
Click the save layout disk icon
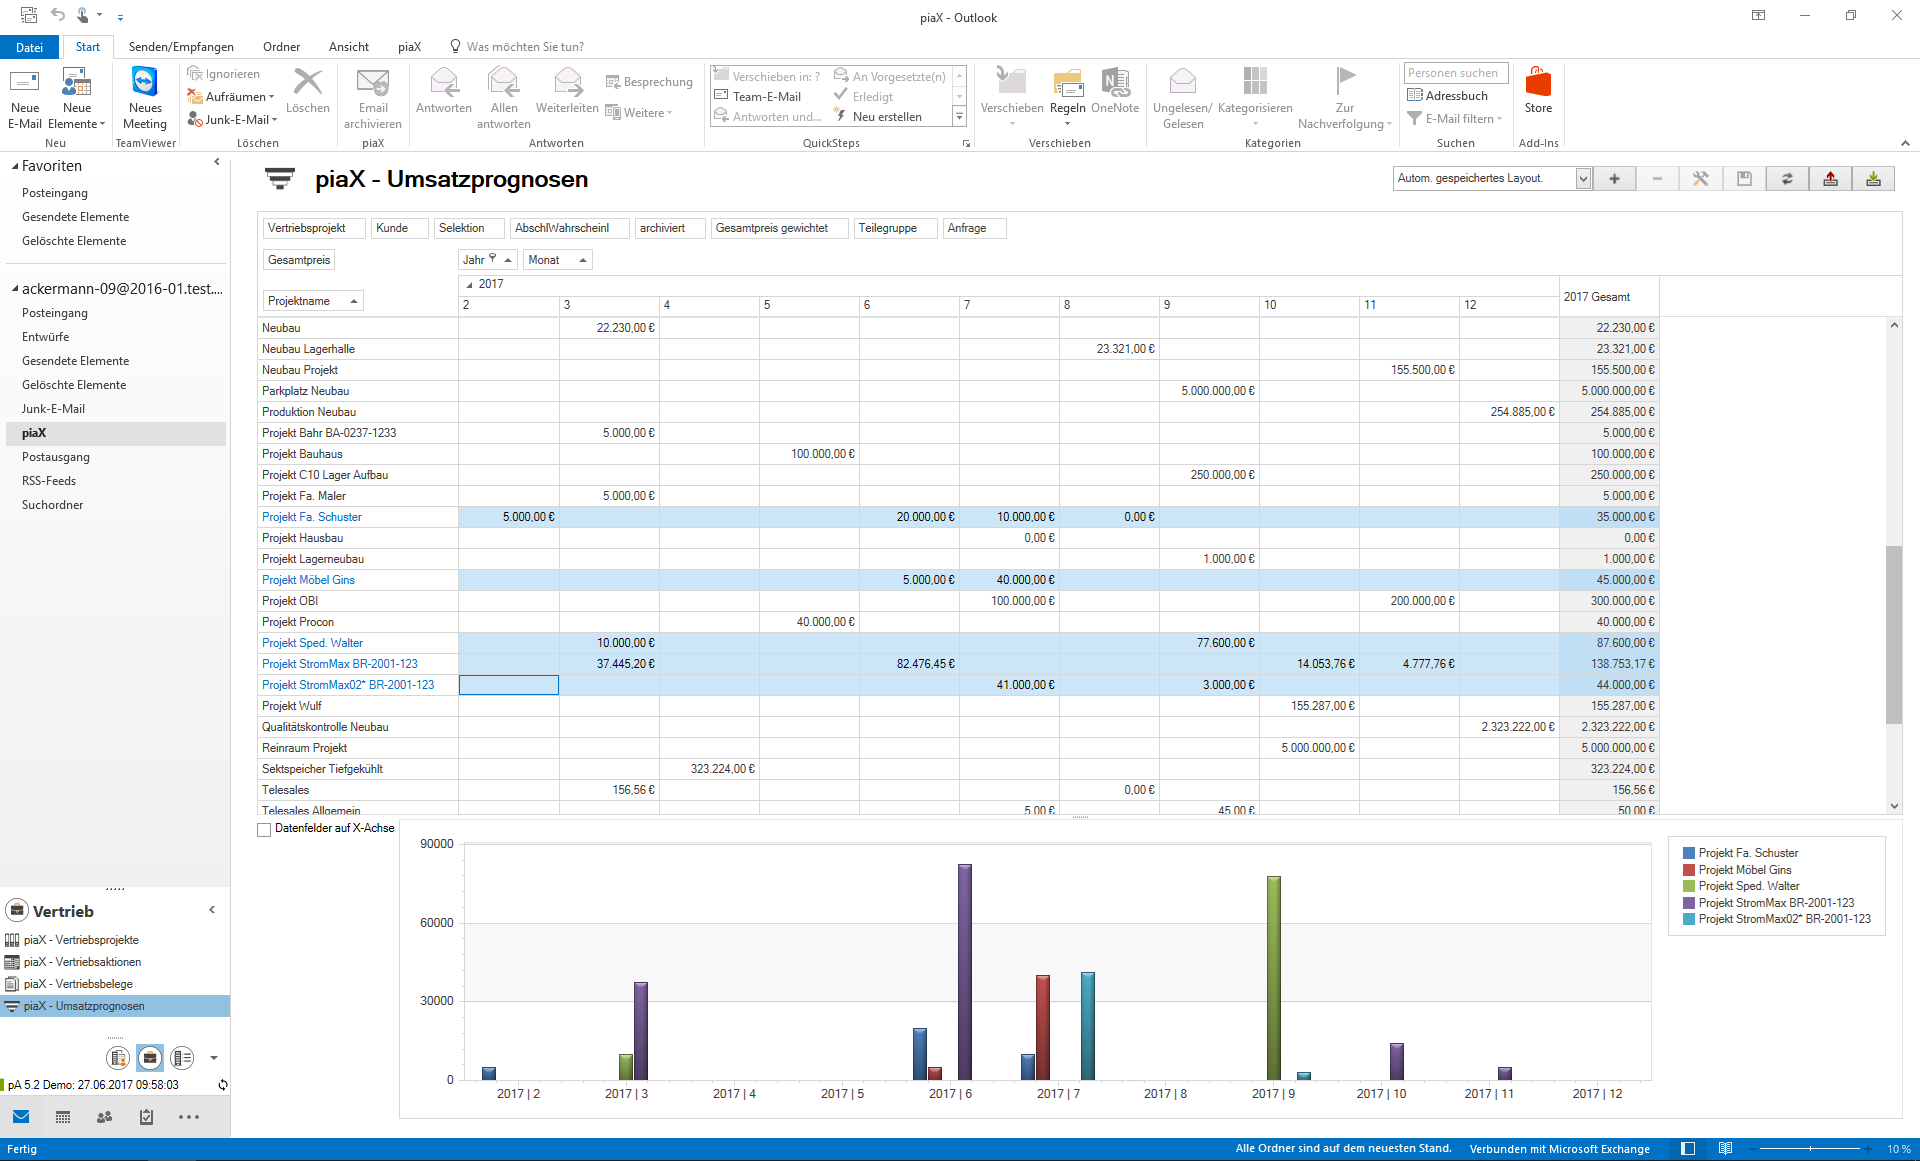tap(1744, 178)
